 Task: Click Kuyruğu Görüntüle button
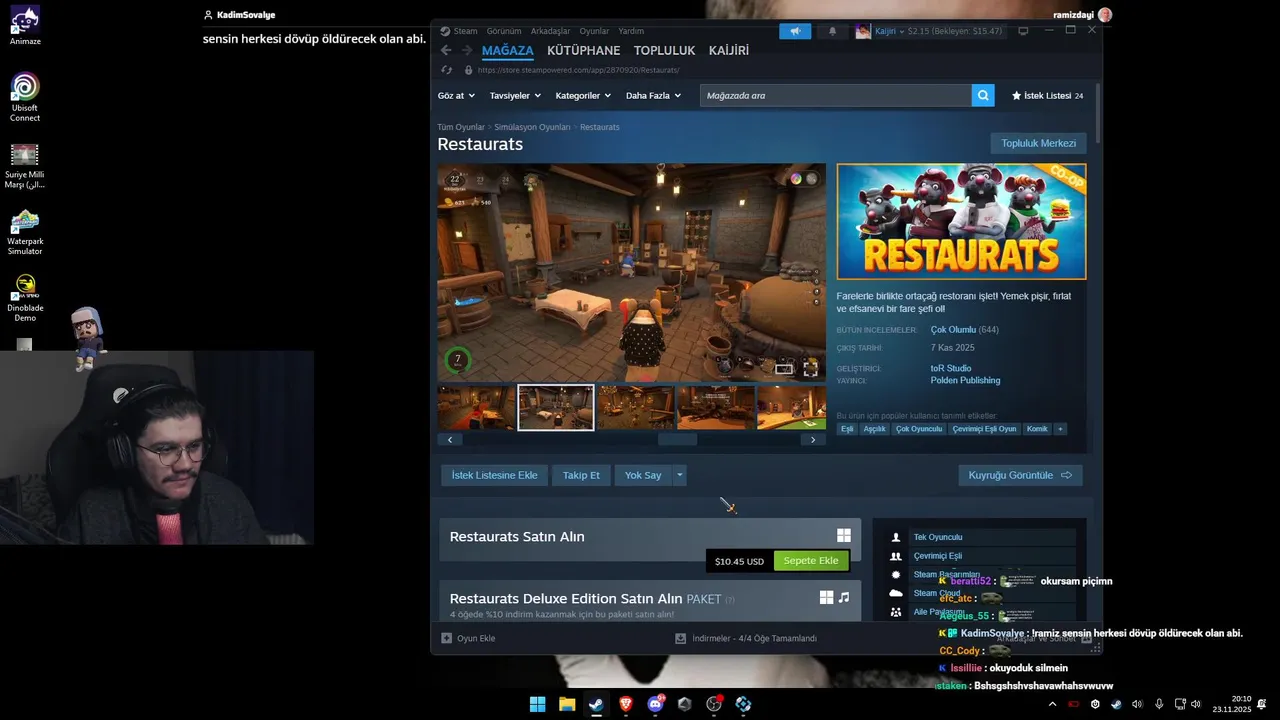click(x=1020, y=475)
